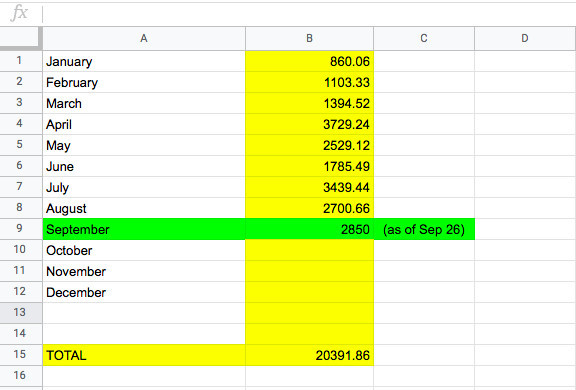
Task: Select empty yellow cell beside November
Action: pos(310,271)
